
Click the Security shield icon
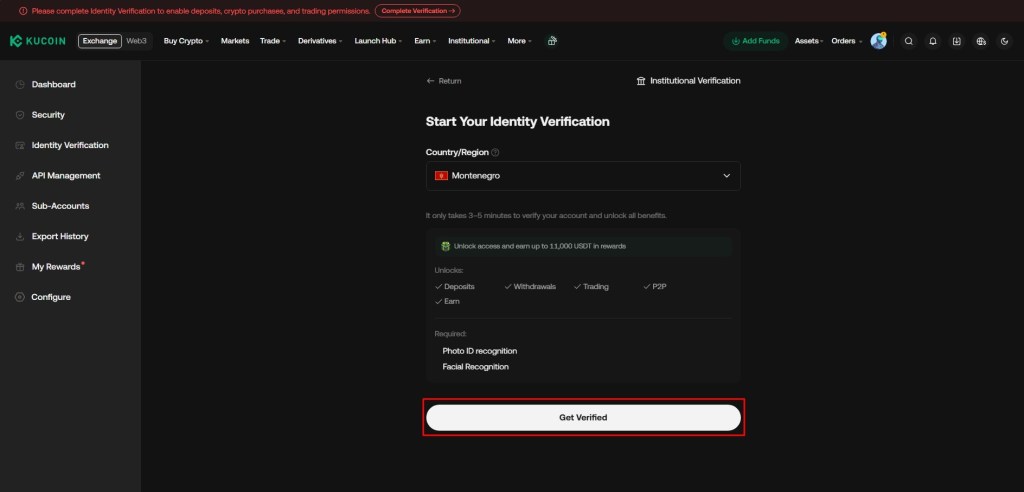click(x=20, y=115)
